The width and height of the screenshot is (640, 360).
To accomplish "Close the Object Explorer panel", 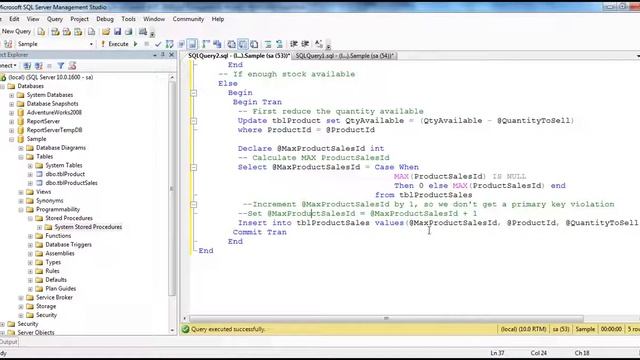I will coord(171,55).
